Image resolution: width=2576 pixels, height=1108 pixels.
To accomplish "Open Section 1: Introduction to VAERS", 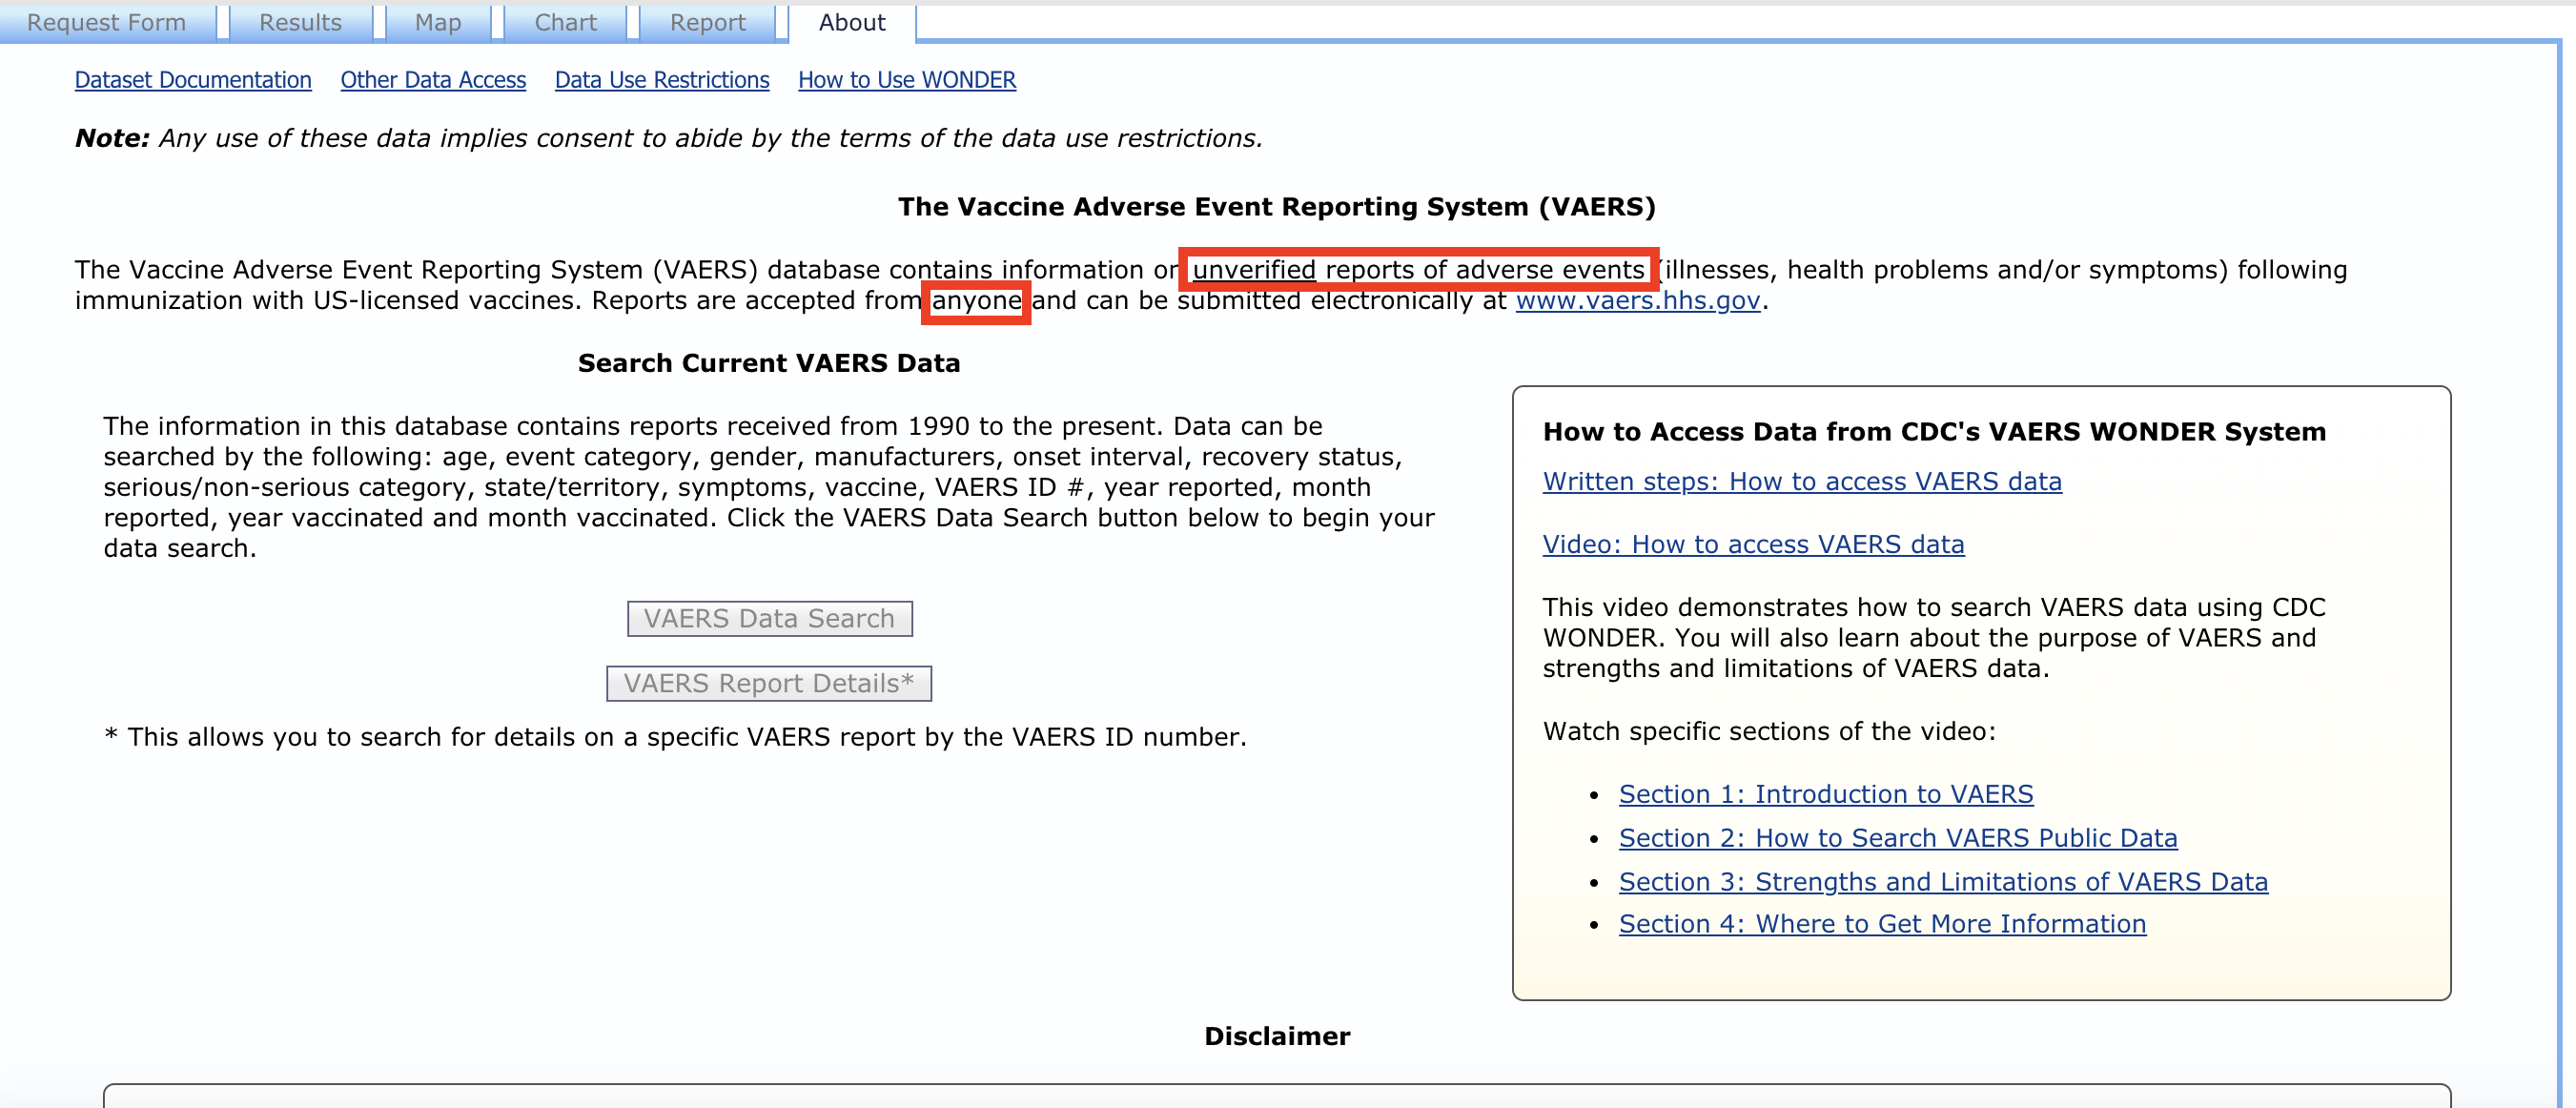I will 1825,794.
